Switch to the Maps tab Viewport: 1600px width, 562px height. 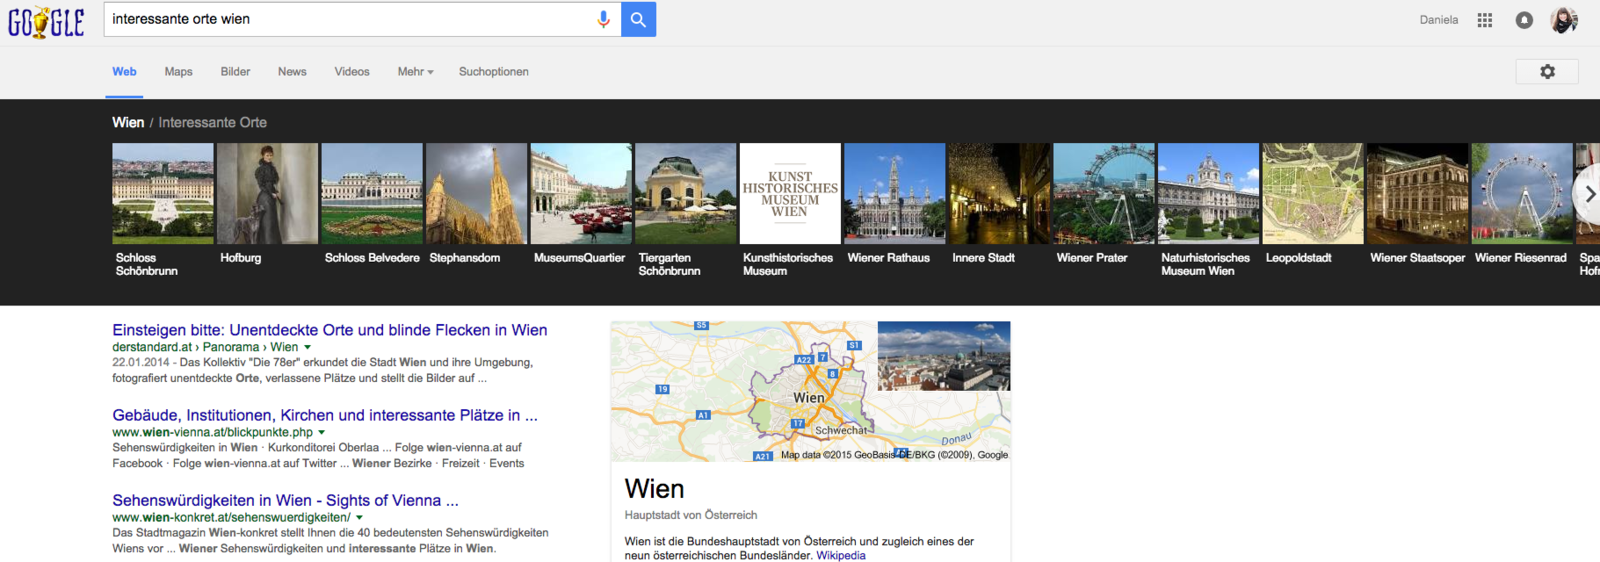(179, 72)
